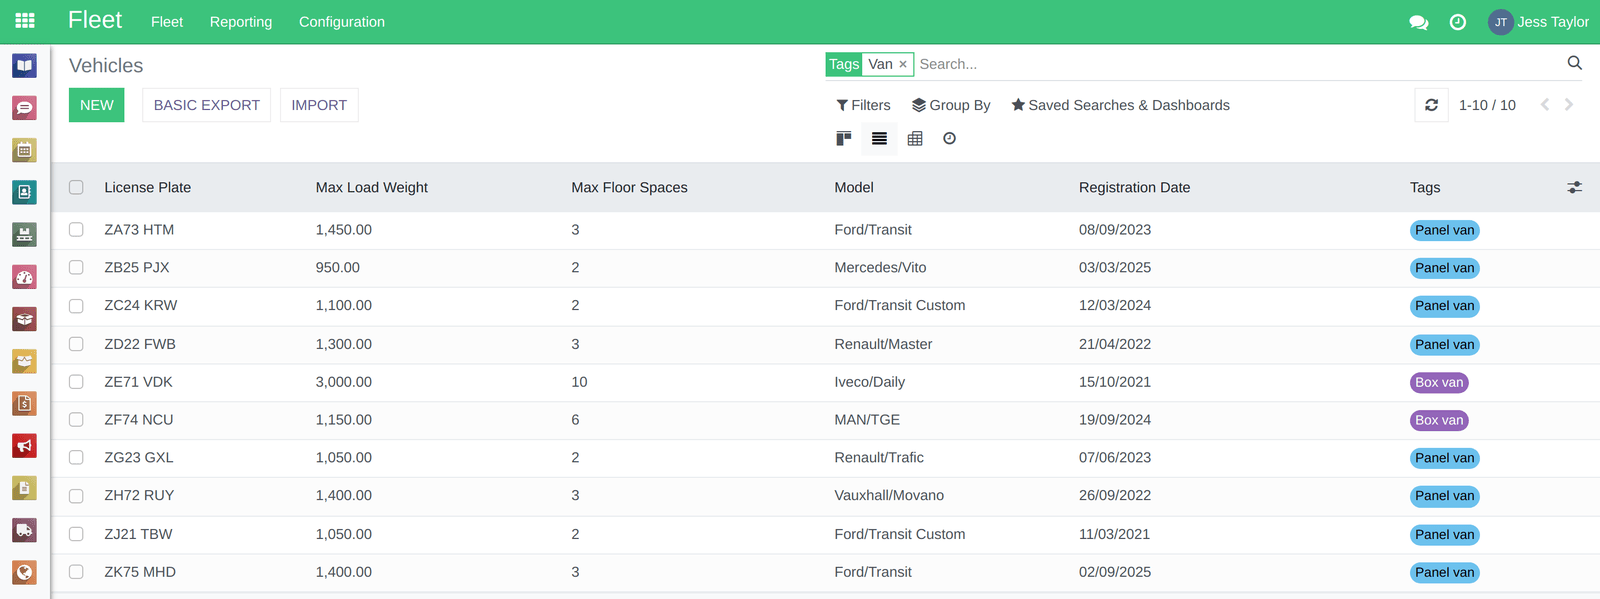Check the row for ZC24 KRW

click(x=76, y=305)
